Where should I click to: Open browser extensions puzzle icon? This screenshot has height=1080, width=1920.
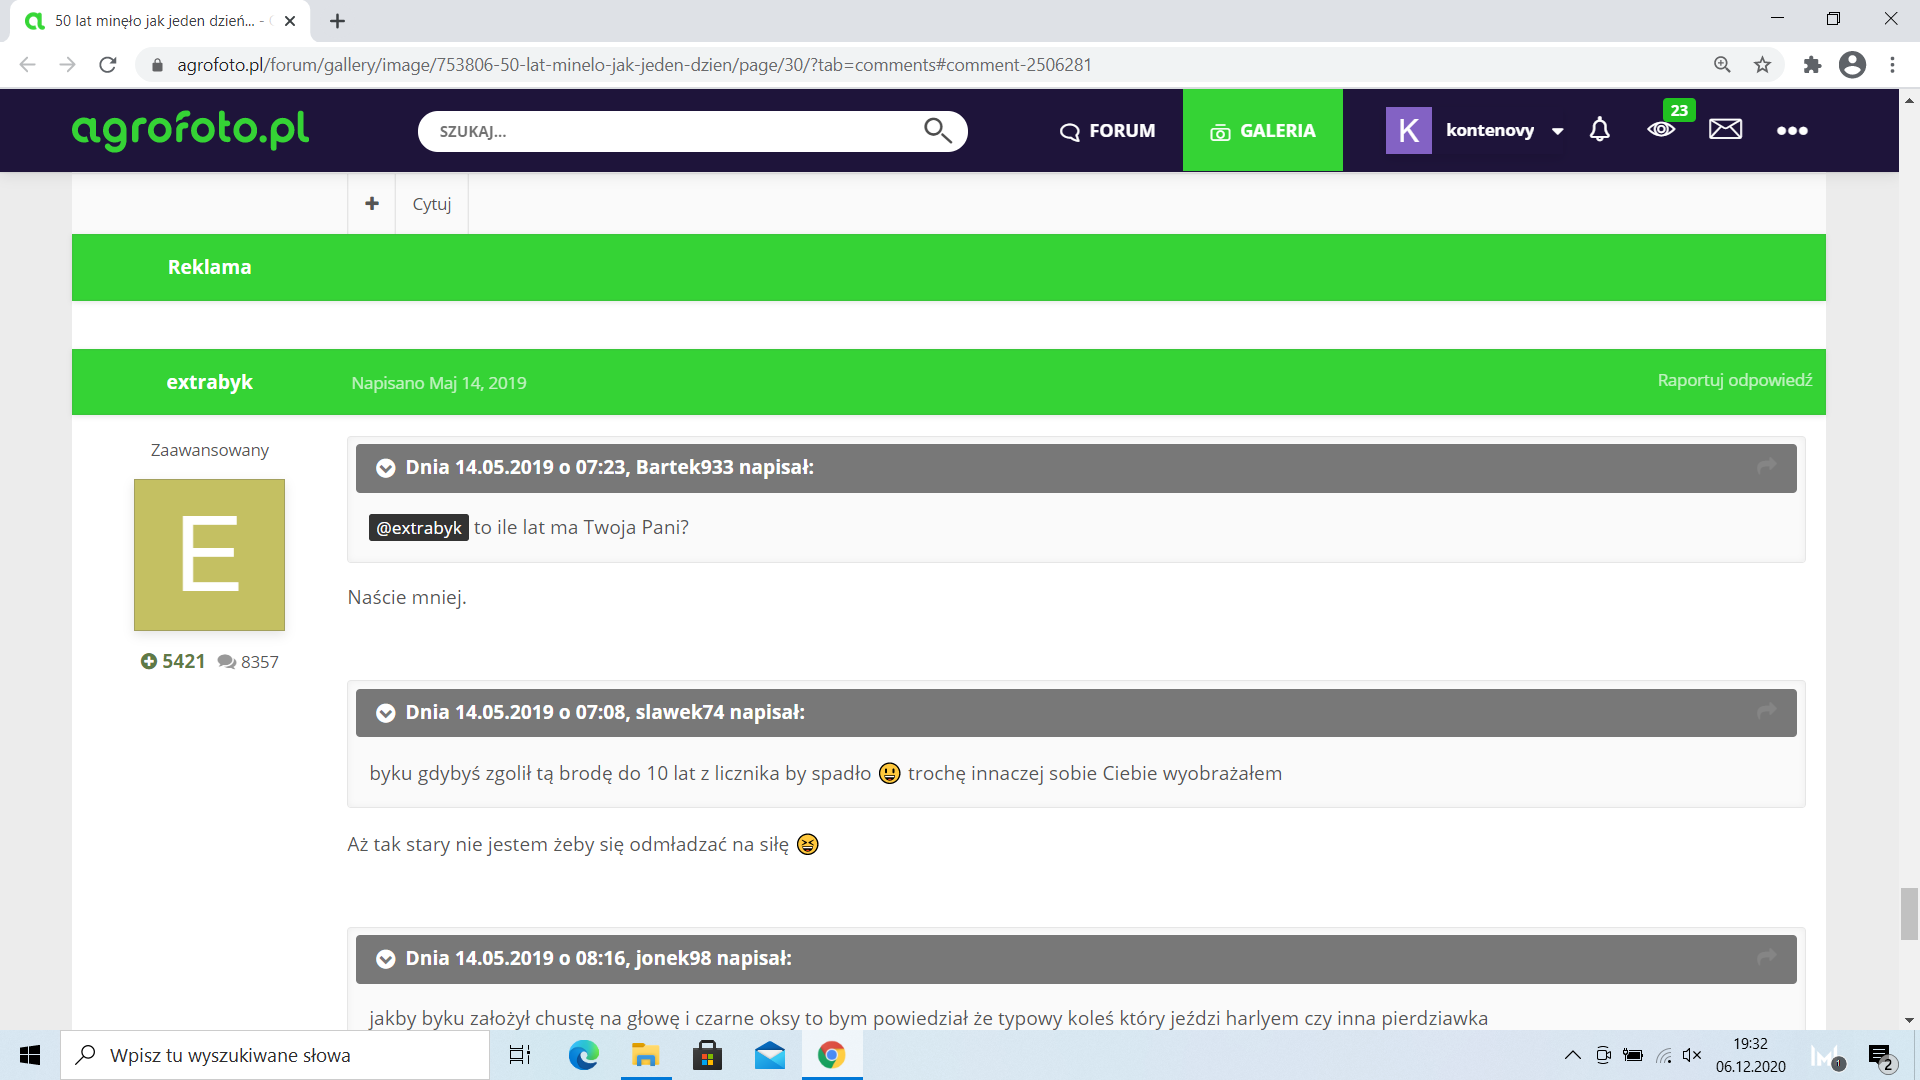(1811, 65)
